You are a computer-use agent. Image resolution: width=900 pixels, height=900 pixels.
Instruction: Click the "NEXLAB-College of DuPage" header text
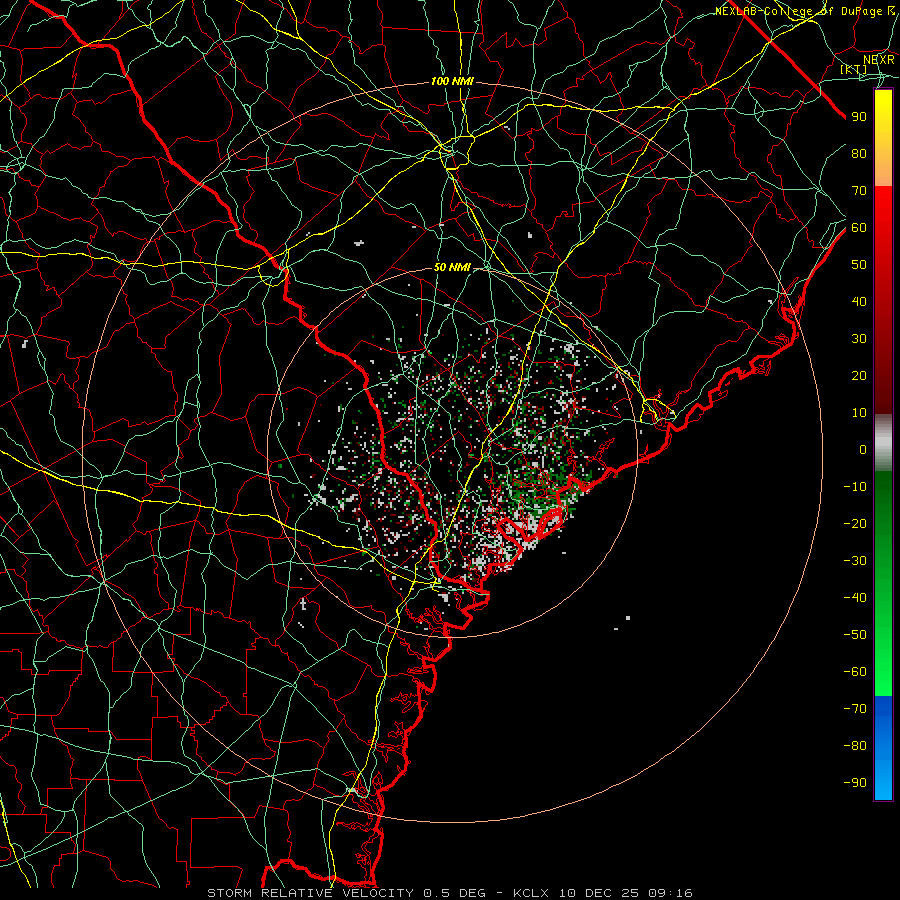[x=798, y=11]
